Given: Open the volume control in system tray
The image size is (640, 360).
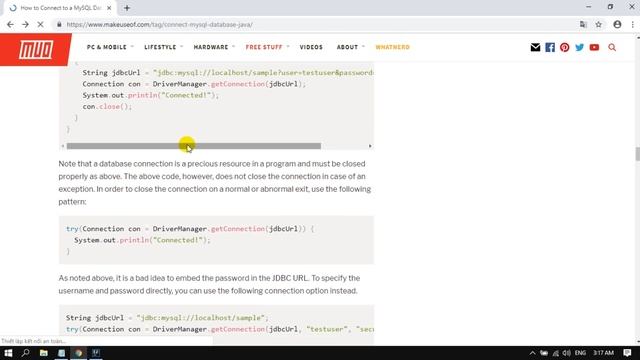Looking at the screenshot, I should pyautogui.click(x=567, y=353).
